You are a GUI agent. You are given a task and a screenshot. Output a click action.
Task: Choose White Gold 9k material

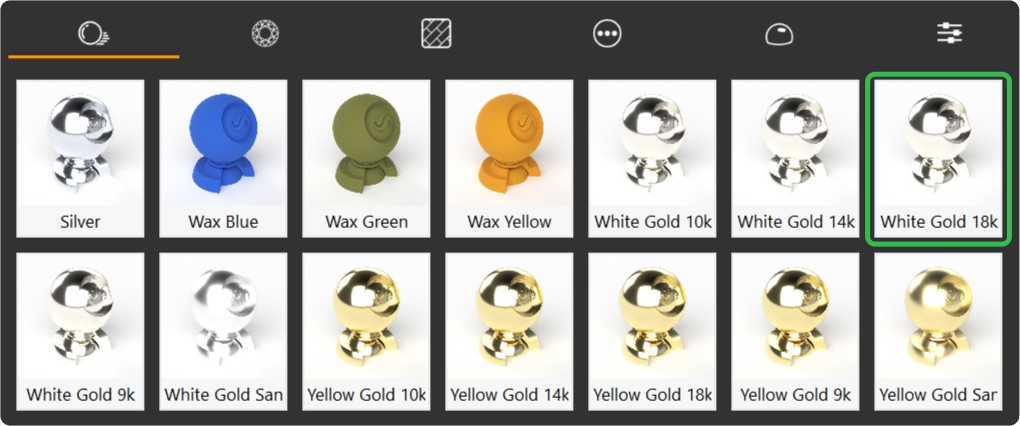click(x=80, y=332)
